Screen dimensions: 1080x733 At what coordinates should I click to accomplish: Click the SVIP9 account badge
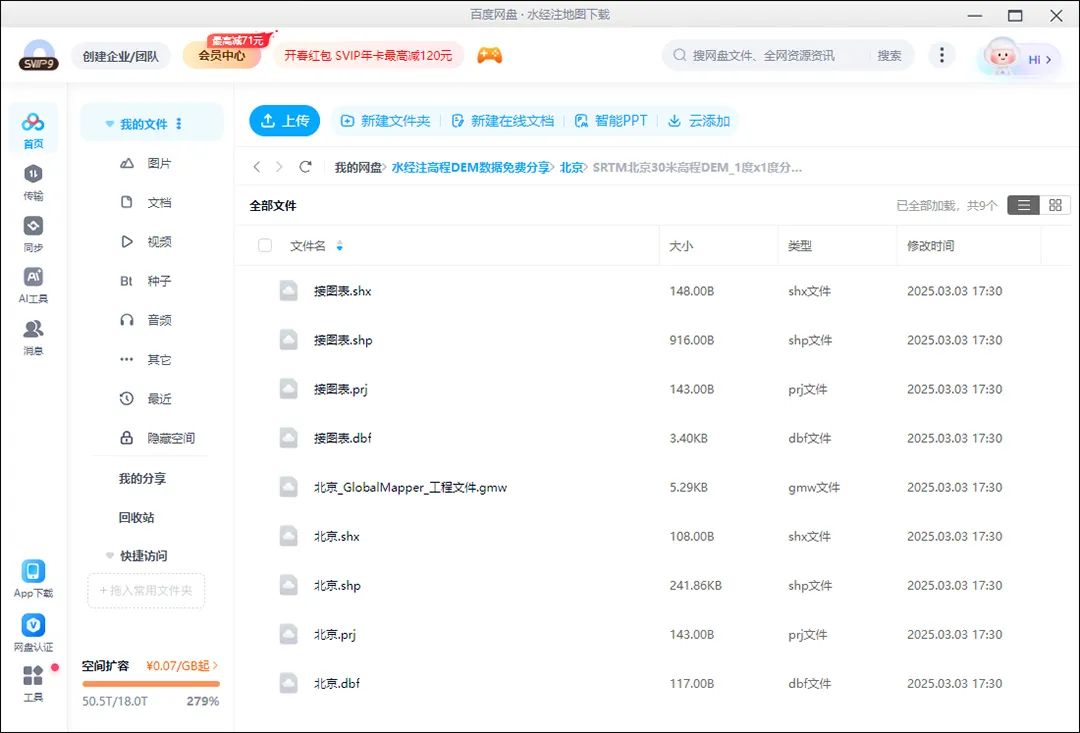(x=39, y=56)
